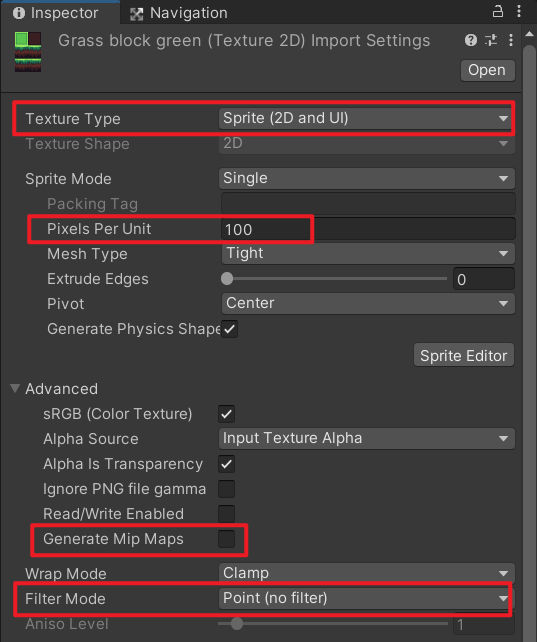
Task: Open the Inspector tab more-options menu
Action: click(x=519, y=11)
